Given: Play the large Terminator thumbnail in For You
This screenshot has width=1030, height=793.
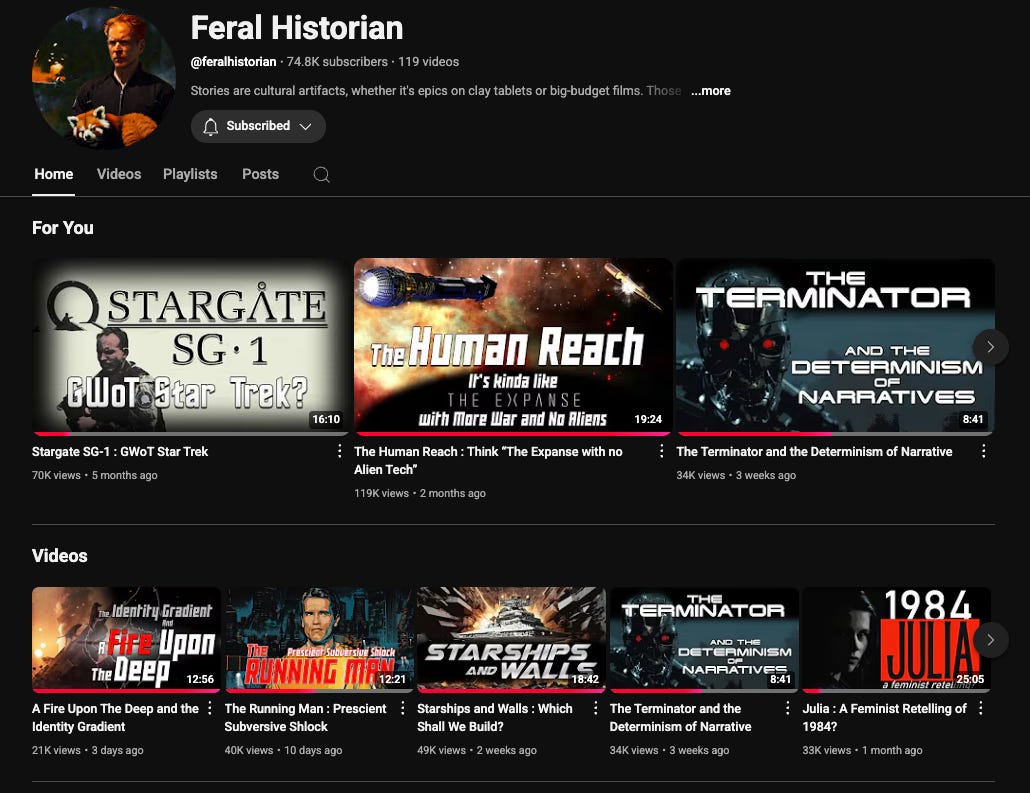Looking at the screenshot, I should 835,346.
